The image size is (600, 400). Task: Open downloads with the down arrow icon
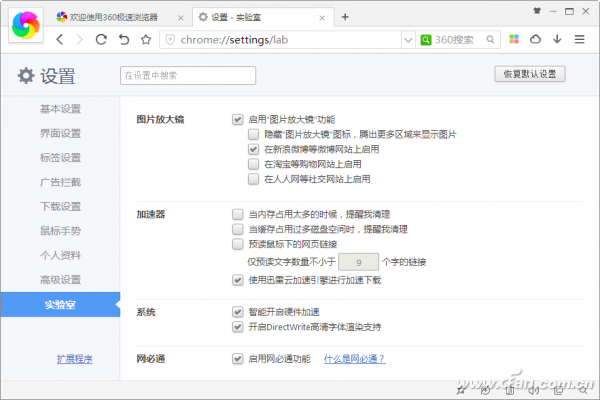tap(557, 39)
